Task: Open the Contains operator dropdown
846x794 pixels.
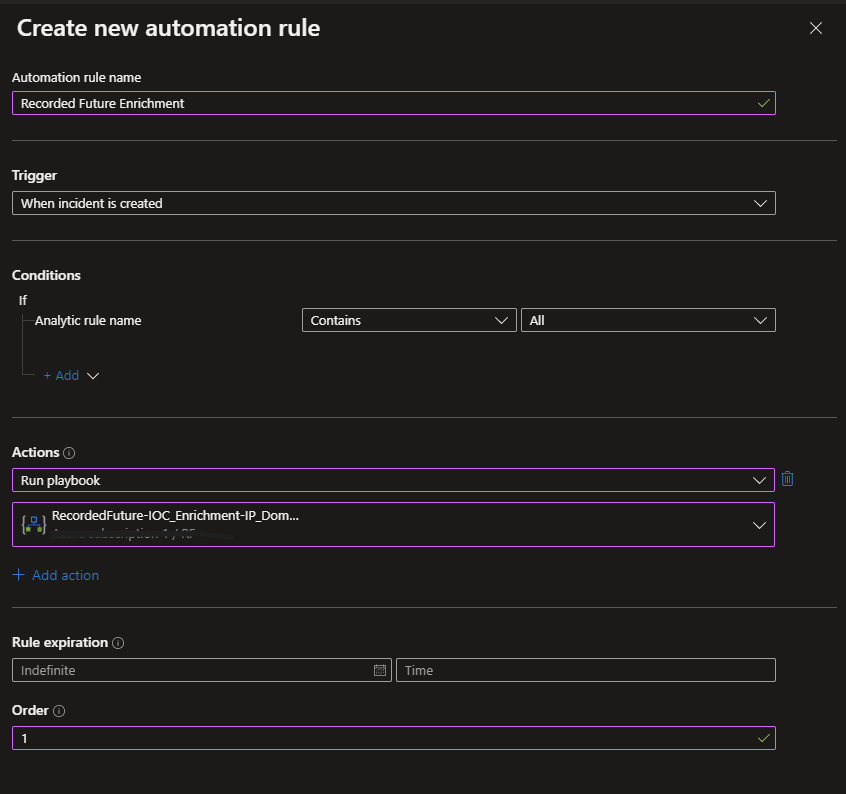Action: pos(409,320)
